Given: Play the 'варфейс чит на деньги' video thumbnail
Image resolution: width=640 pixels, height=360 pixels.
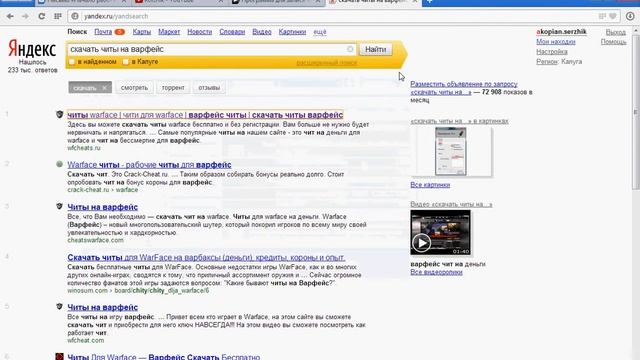Looking at the screenshot, I should point(440,233).
